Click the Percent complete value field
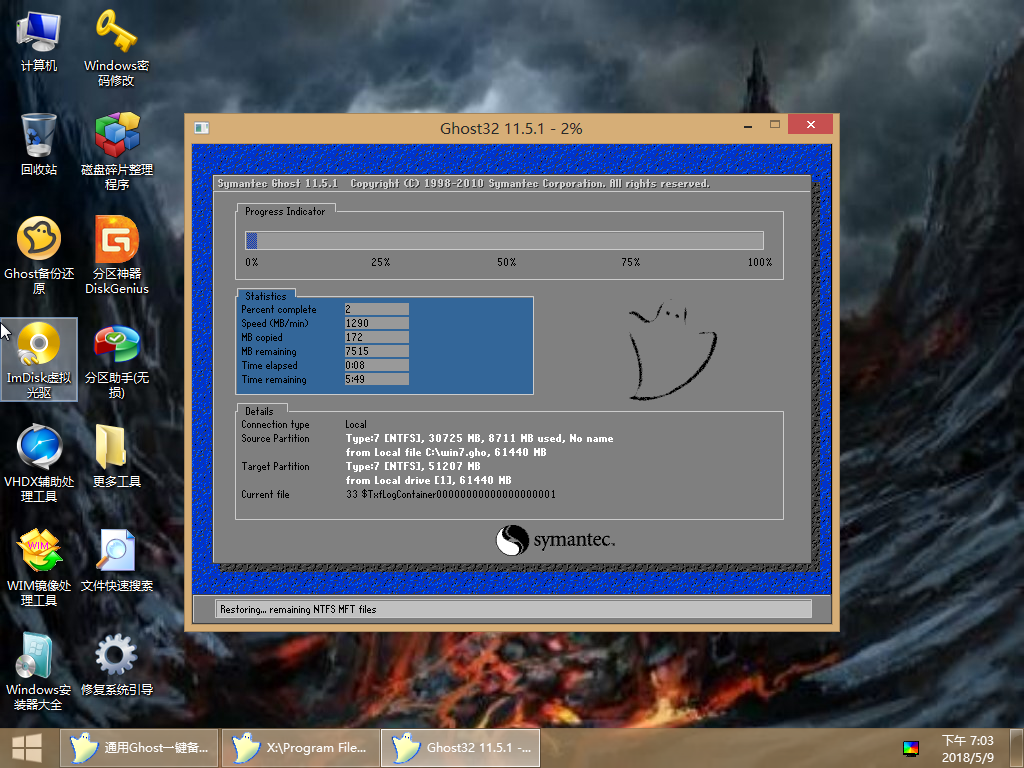The width and height of the screenshot is (1024, 768). (377, 309)
